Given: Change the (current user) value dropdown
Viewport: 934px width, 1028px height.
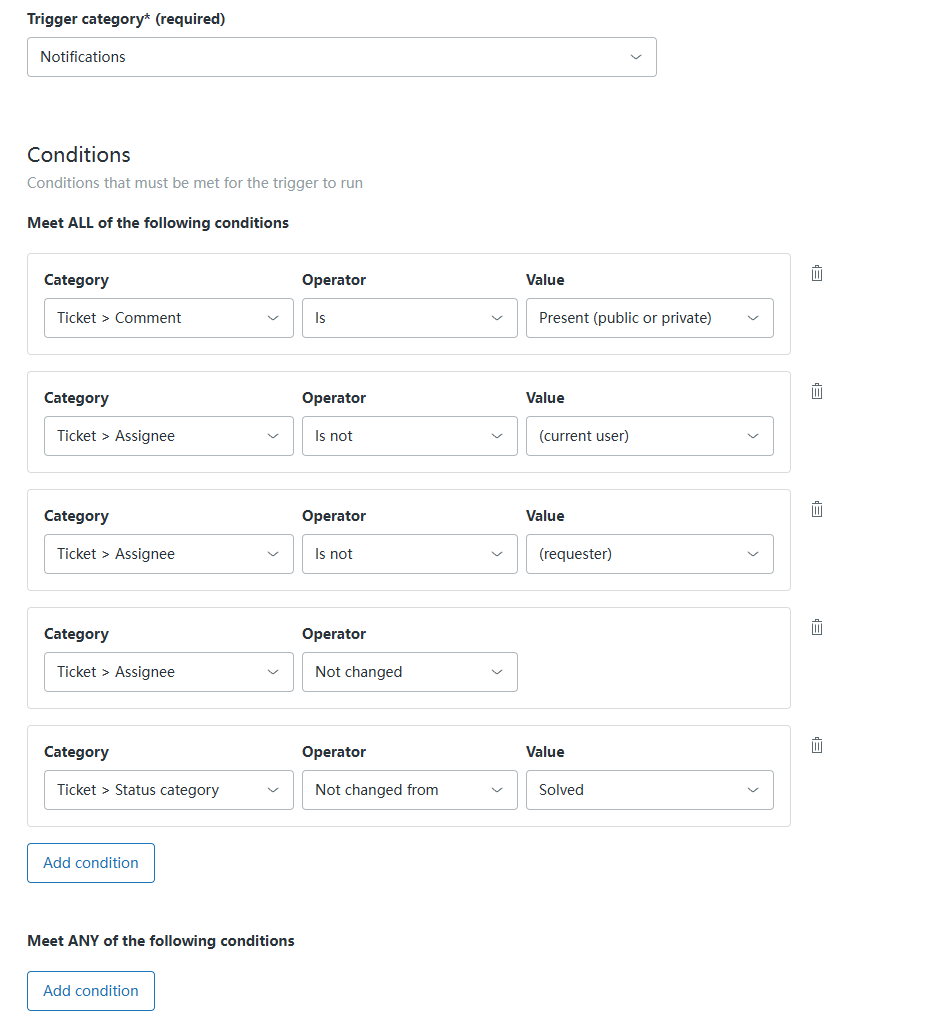Looking at the screenshot, I should coord(649,436).
